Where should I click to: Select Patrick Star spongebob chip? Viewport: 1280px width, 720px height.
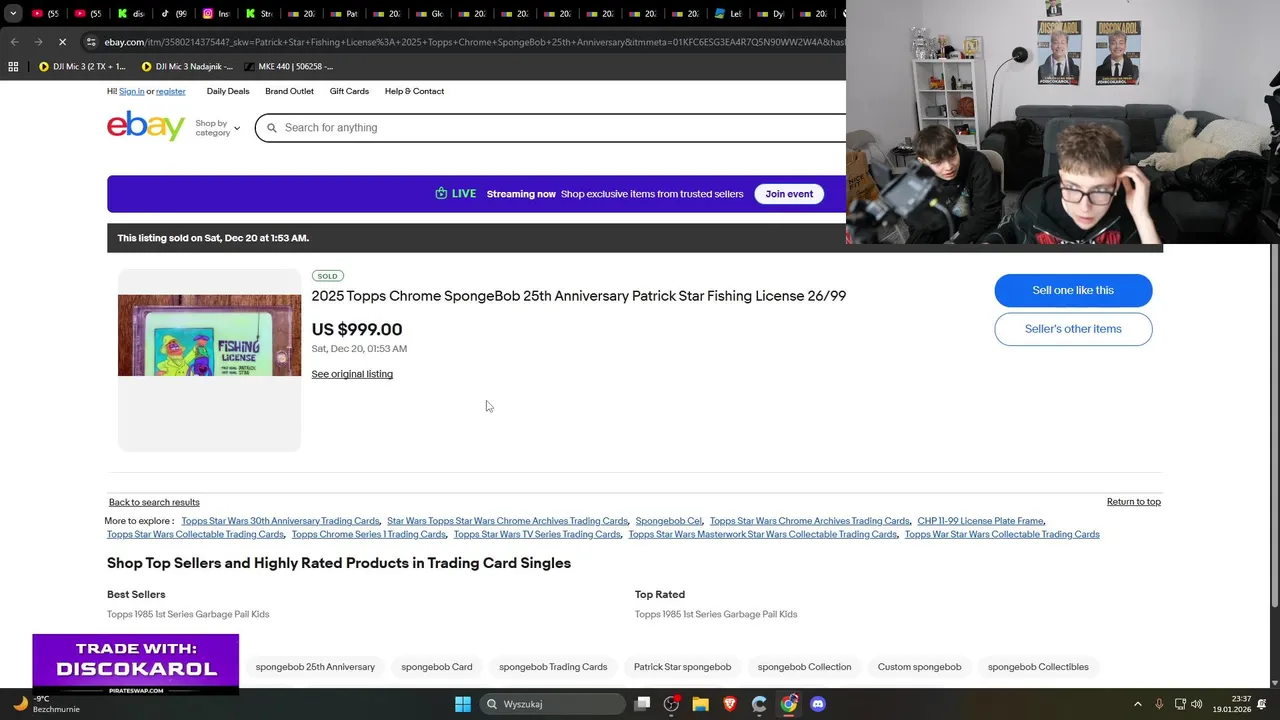tap(682, 667)
